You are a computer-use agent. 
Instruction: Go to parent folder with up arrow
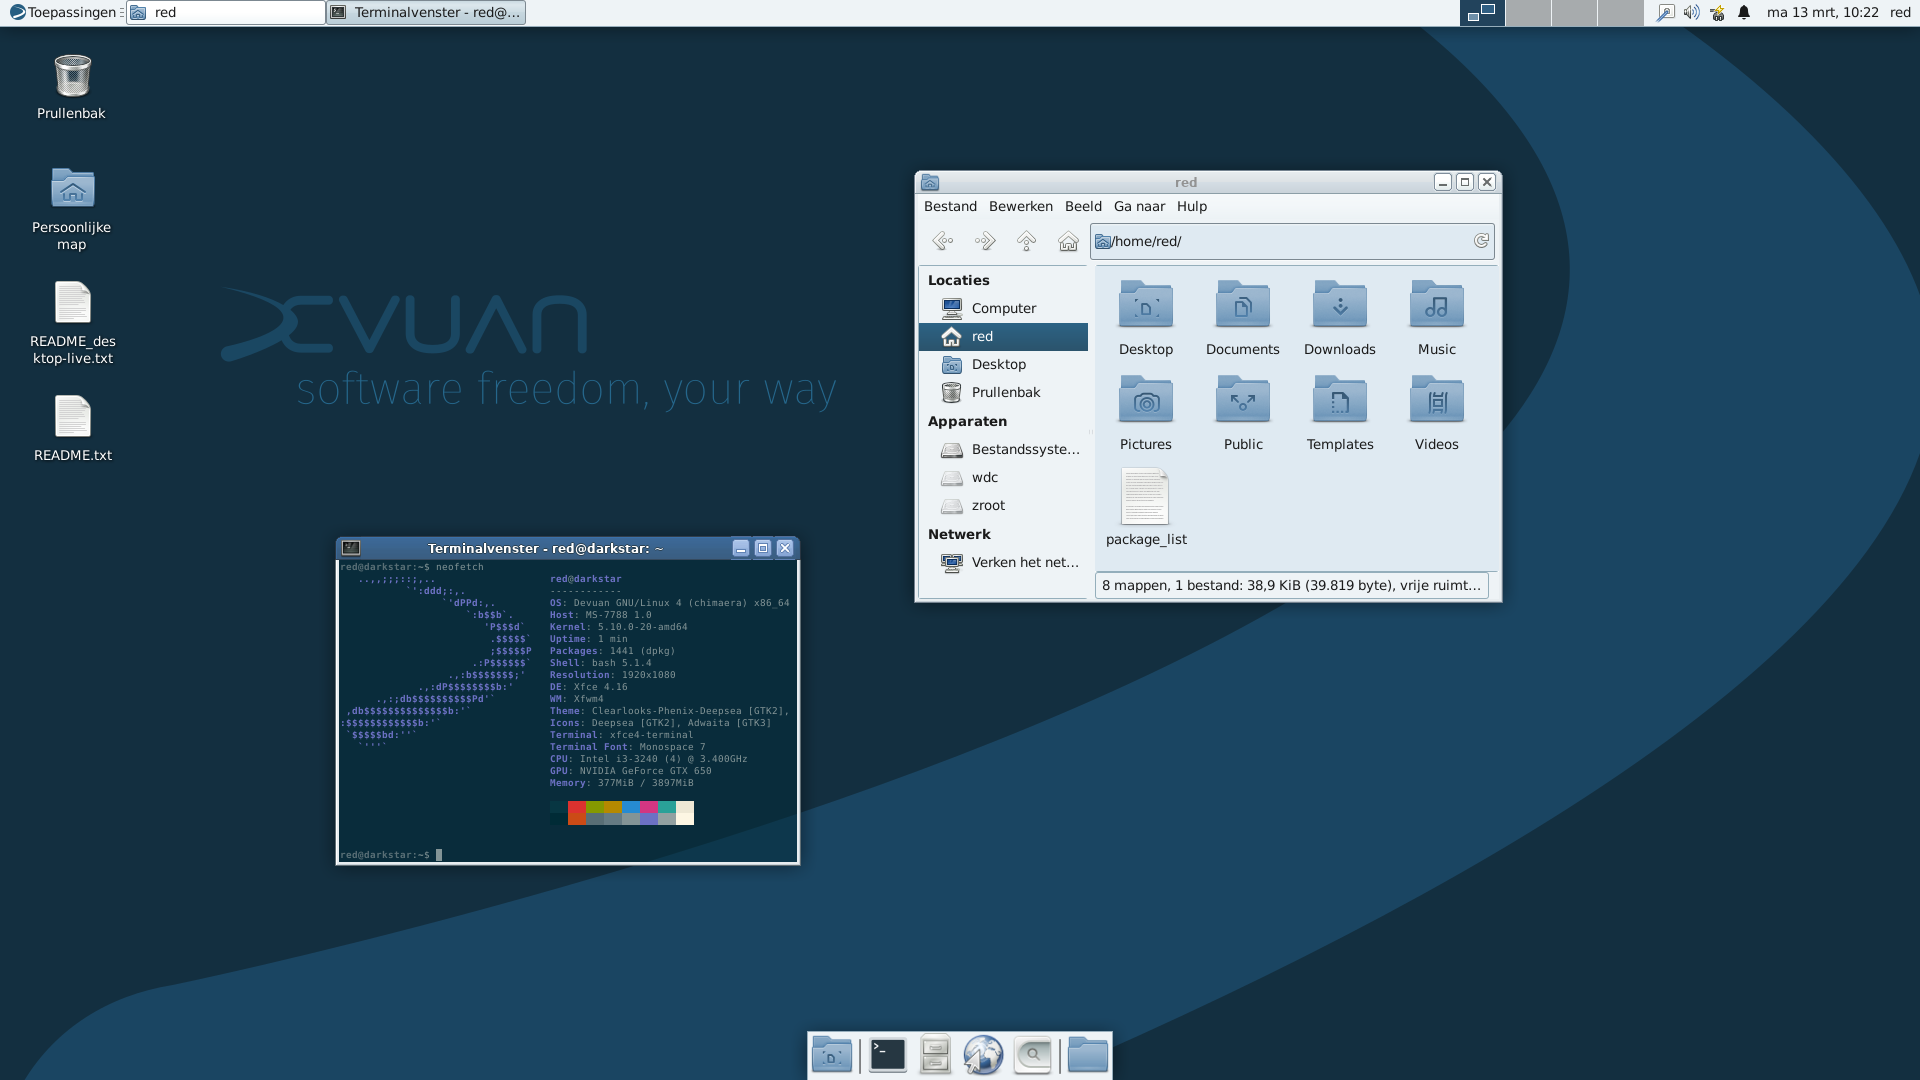coord(1026,241)
